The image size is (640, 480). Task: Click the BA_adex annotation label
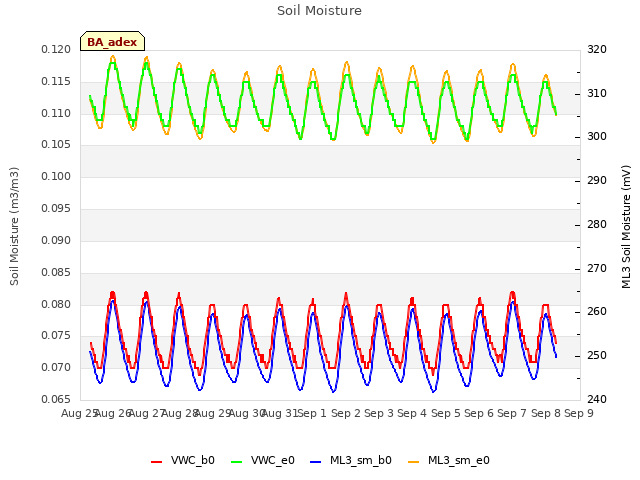click(x=112, y=42)
